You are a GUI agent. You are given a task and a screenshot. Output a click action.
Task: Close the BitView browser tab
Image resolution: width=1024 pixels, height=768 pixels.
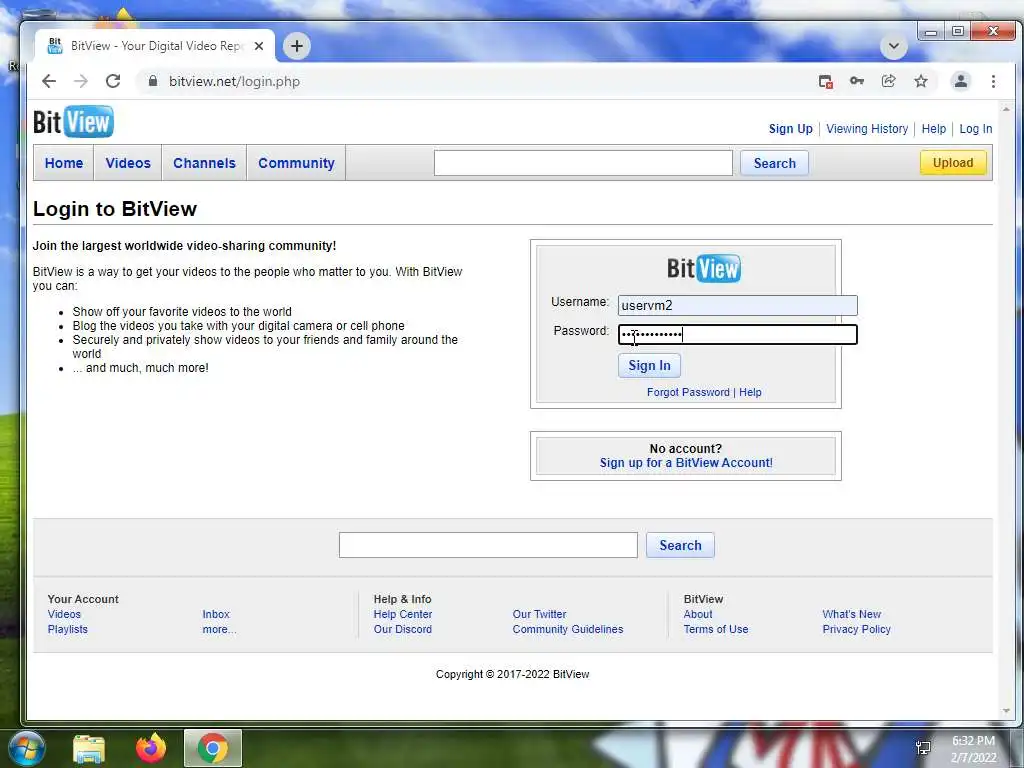(259, 46)
